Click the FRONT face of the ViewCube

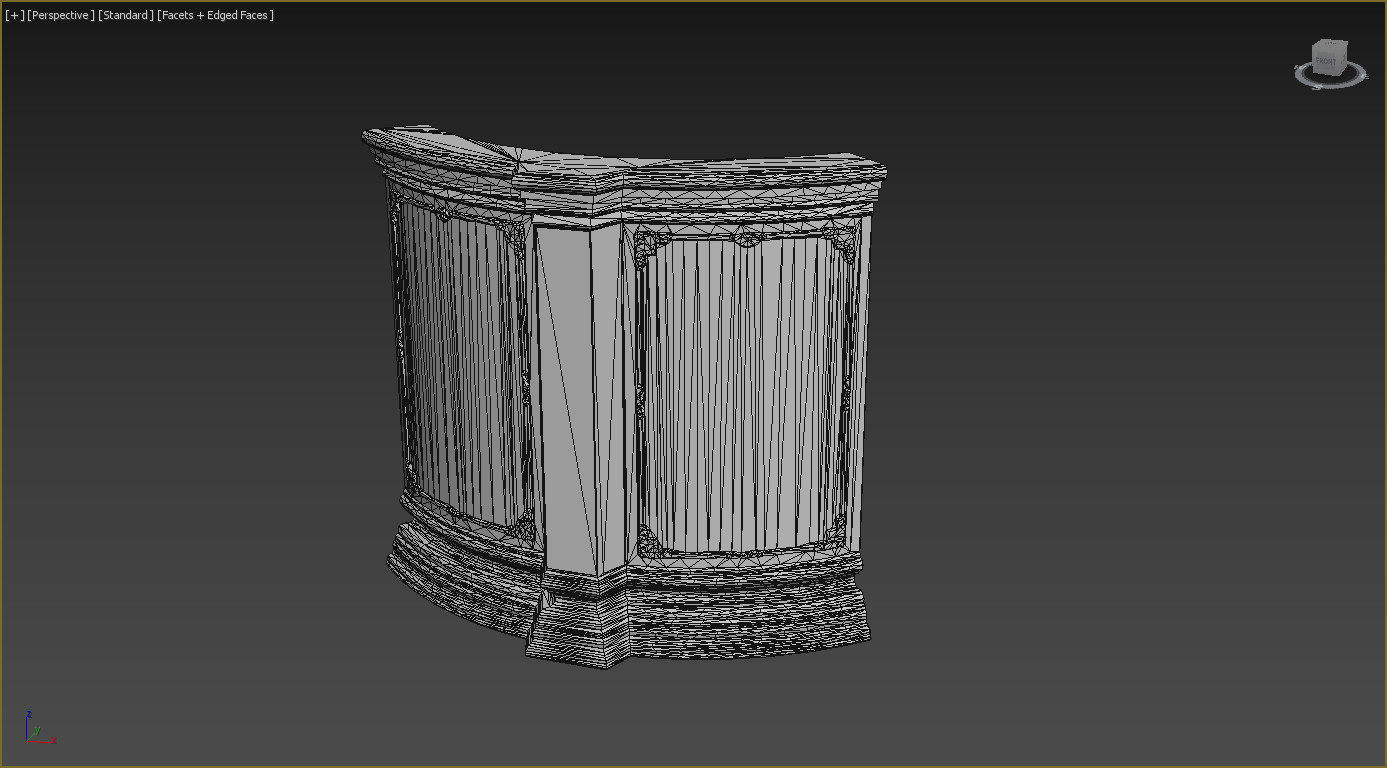pyautogui.click(x=1326, y=61)
